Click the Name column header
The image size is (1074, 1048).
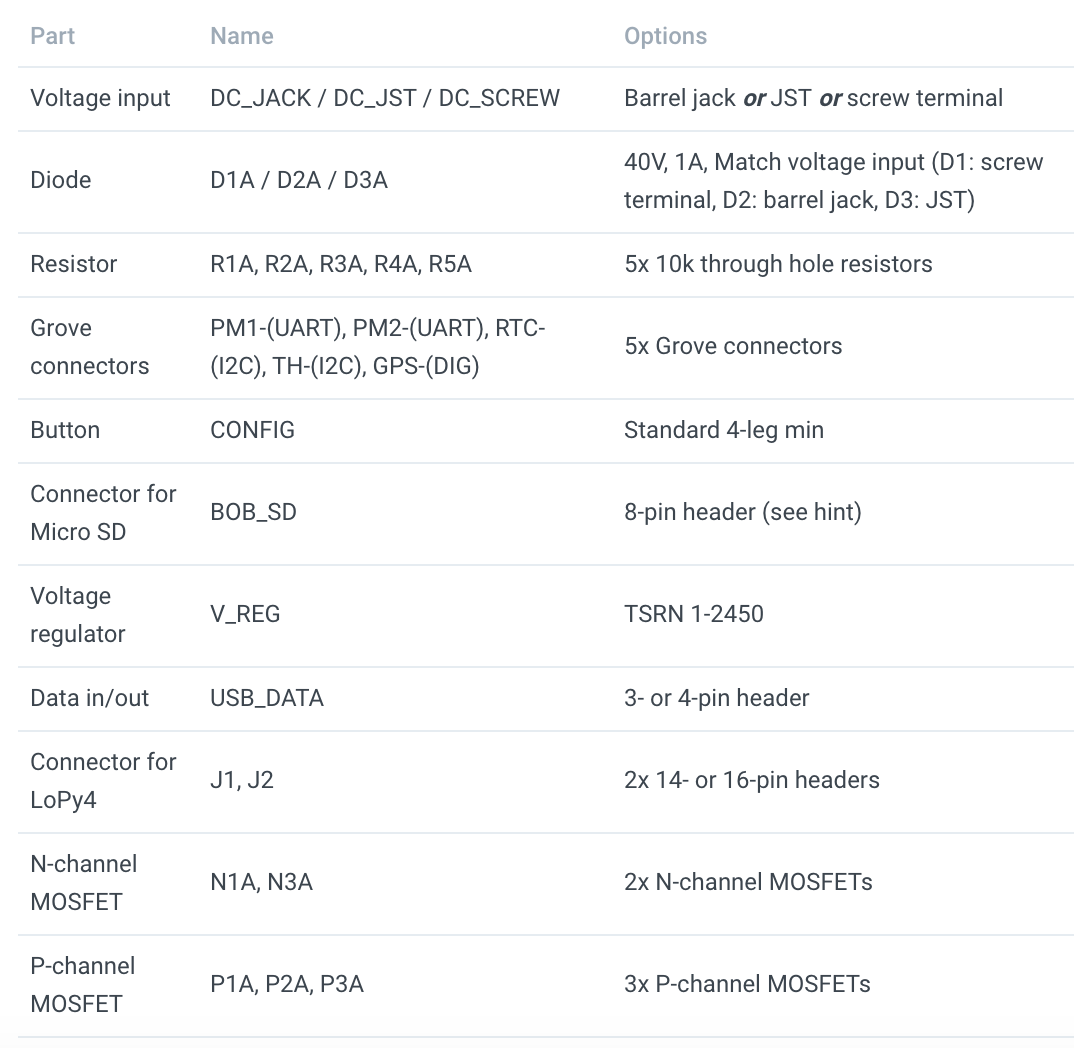(x=242, y=36)
